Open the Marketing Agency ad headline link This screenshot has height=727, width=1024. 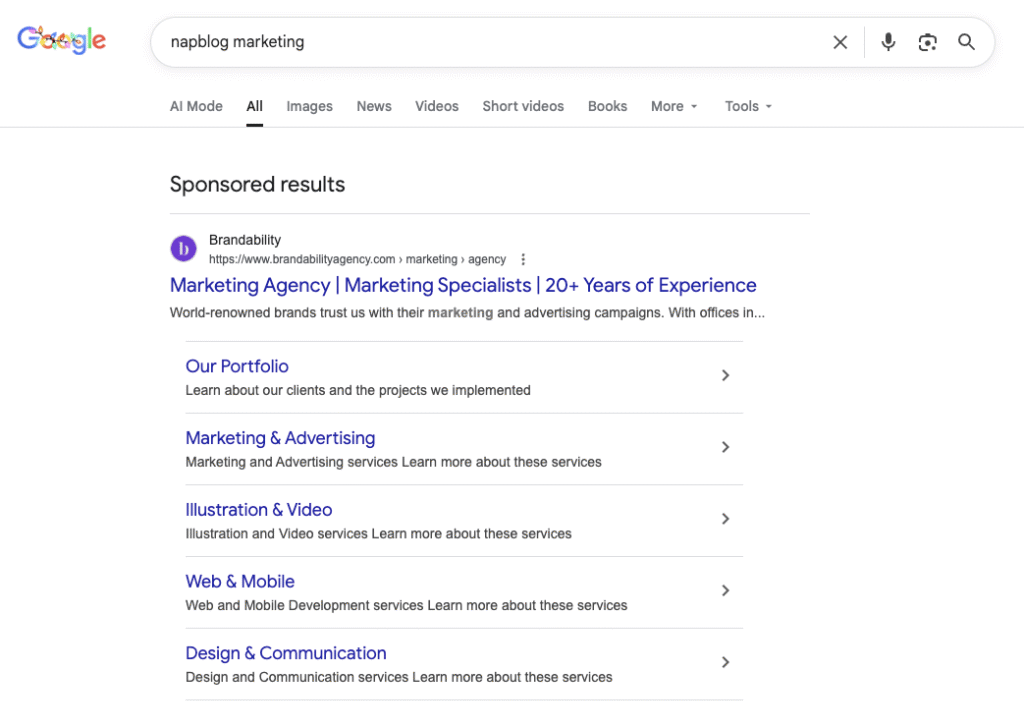pyautogui.click(x=463, y=285)
